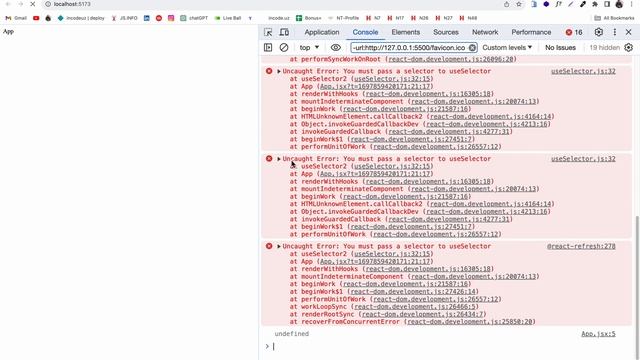The image size is (640, 360).
Task: Switch to the Console tab
Action: coord(365,32)
